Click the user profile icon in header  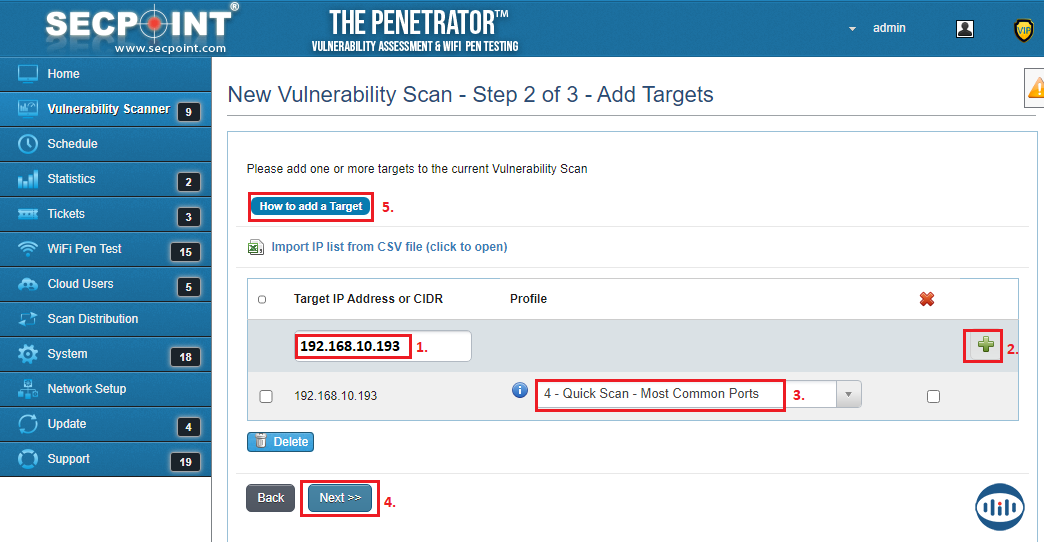pos(965,29)
